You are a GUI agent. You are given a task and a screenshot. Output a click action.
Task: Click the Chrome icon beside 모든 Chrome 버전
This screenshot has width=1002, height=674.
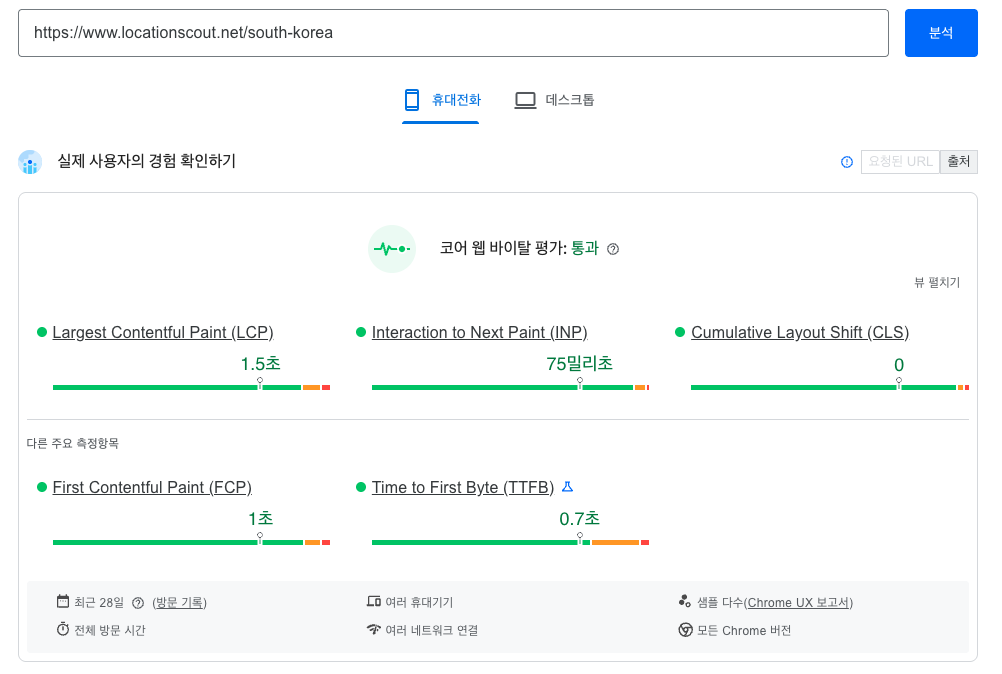[x=685, y=630]
